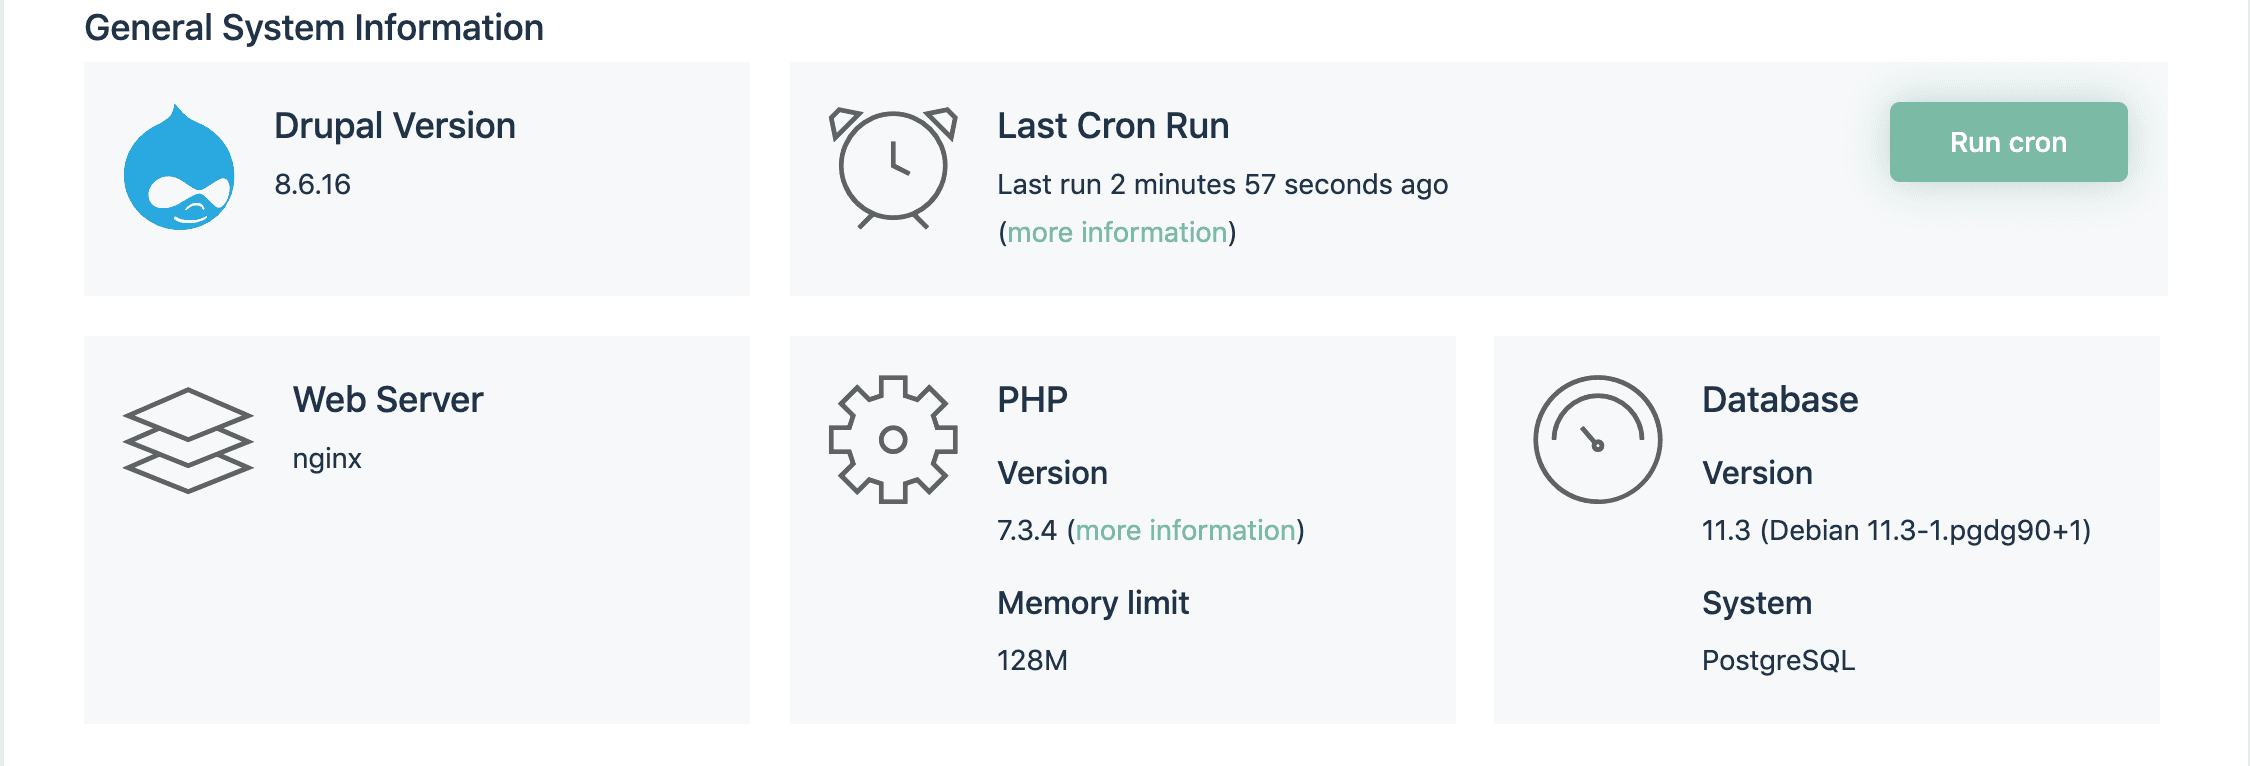Click the 128M memory value
The height and width of the screenshot is (766, 2250).
pyautogui.click(x=1032, y=660)
